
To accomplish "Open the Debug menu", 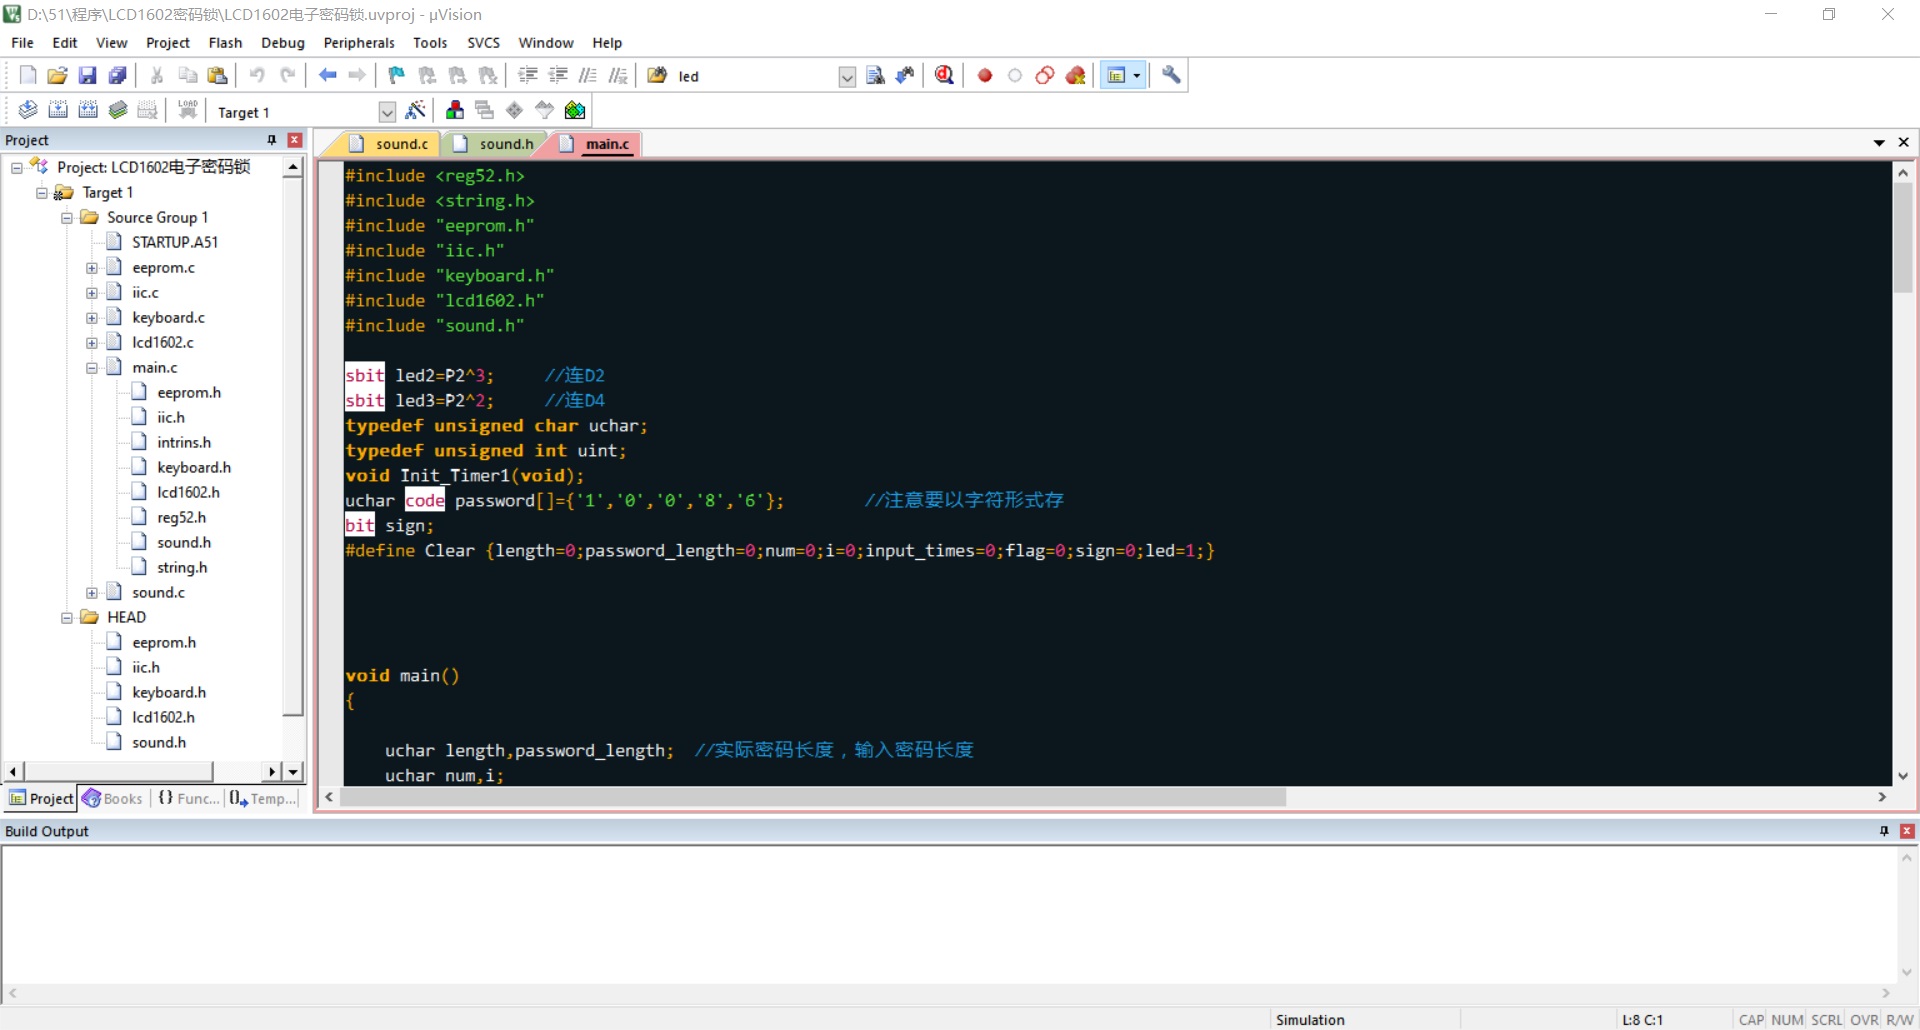I will (283, 42).
